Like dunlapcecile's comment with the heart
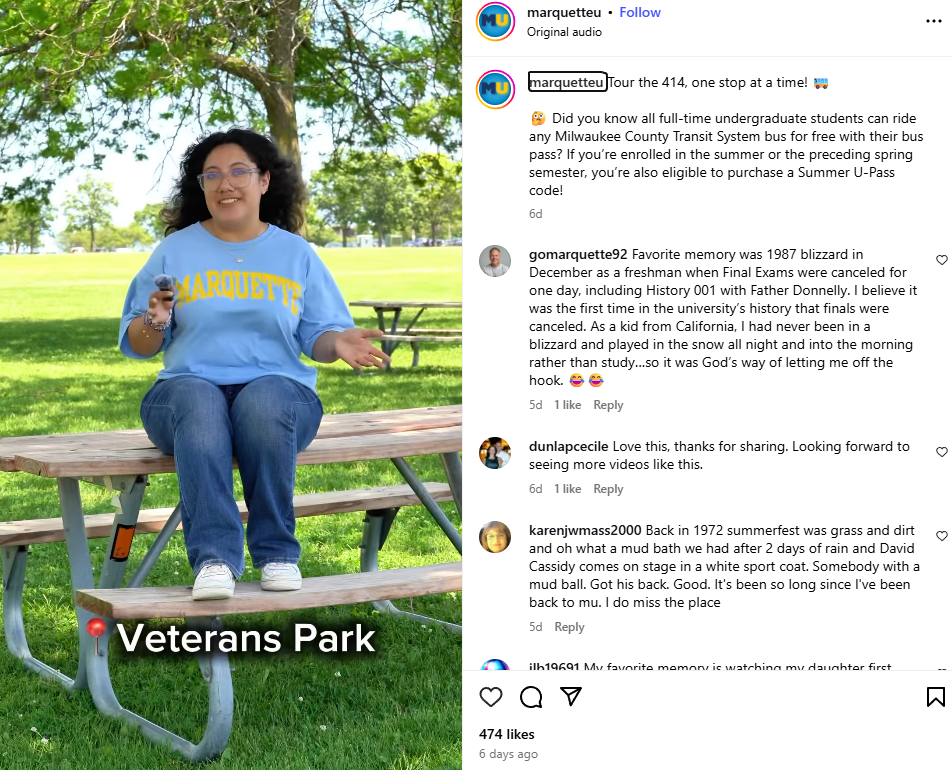 942,452
